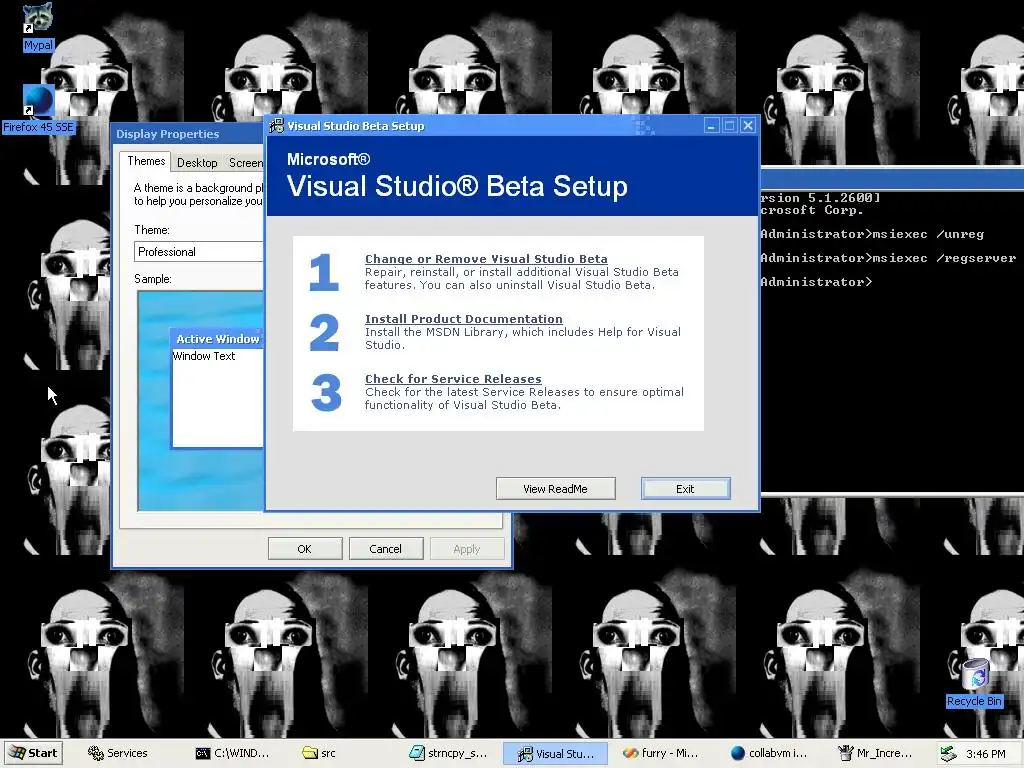Viewport: 1024px width, 768px height.
Task: Click the greyed Apply button in Display Properties
Action: (x=467, y=549)
